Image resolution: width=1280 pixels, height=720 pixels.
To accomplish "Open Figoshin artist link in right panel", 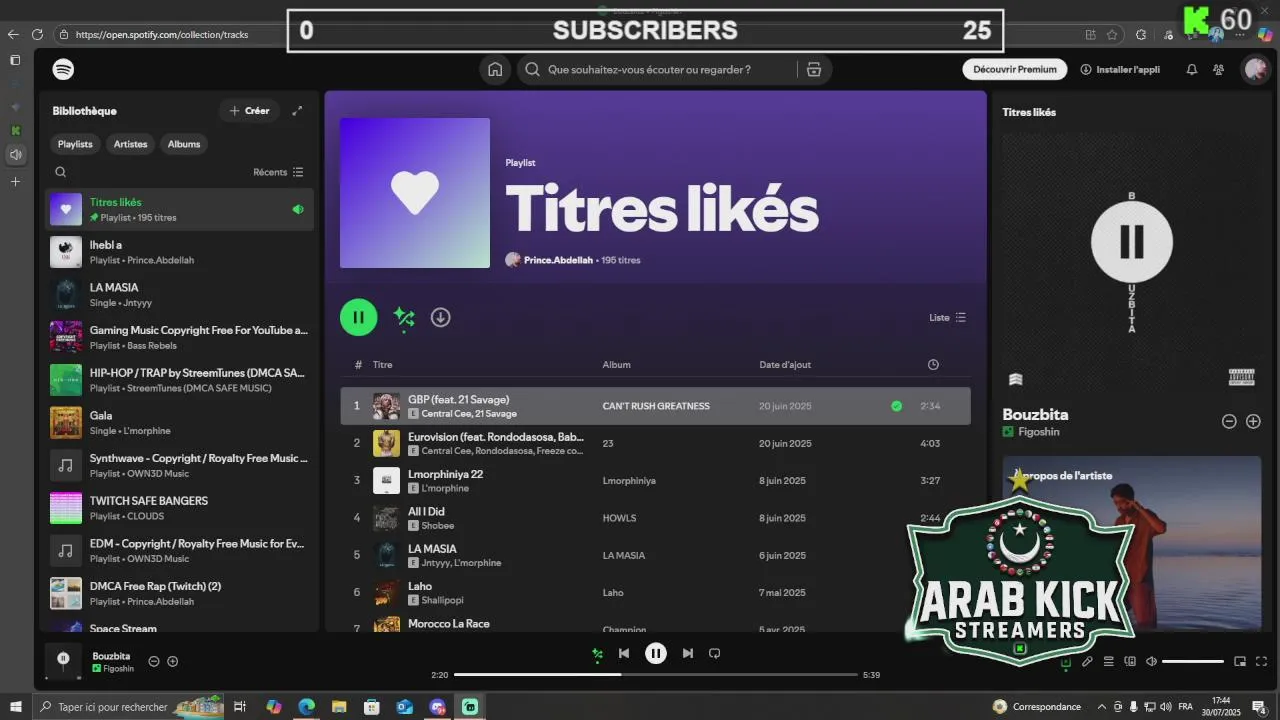I will click(x=1038, y=432).
